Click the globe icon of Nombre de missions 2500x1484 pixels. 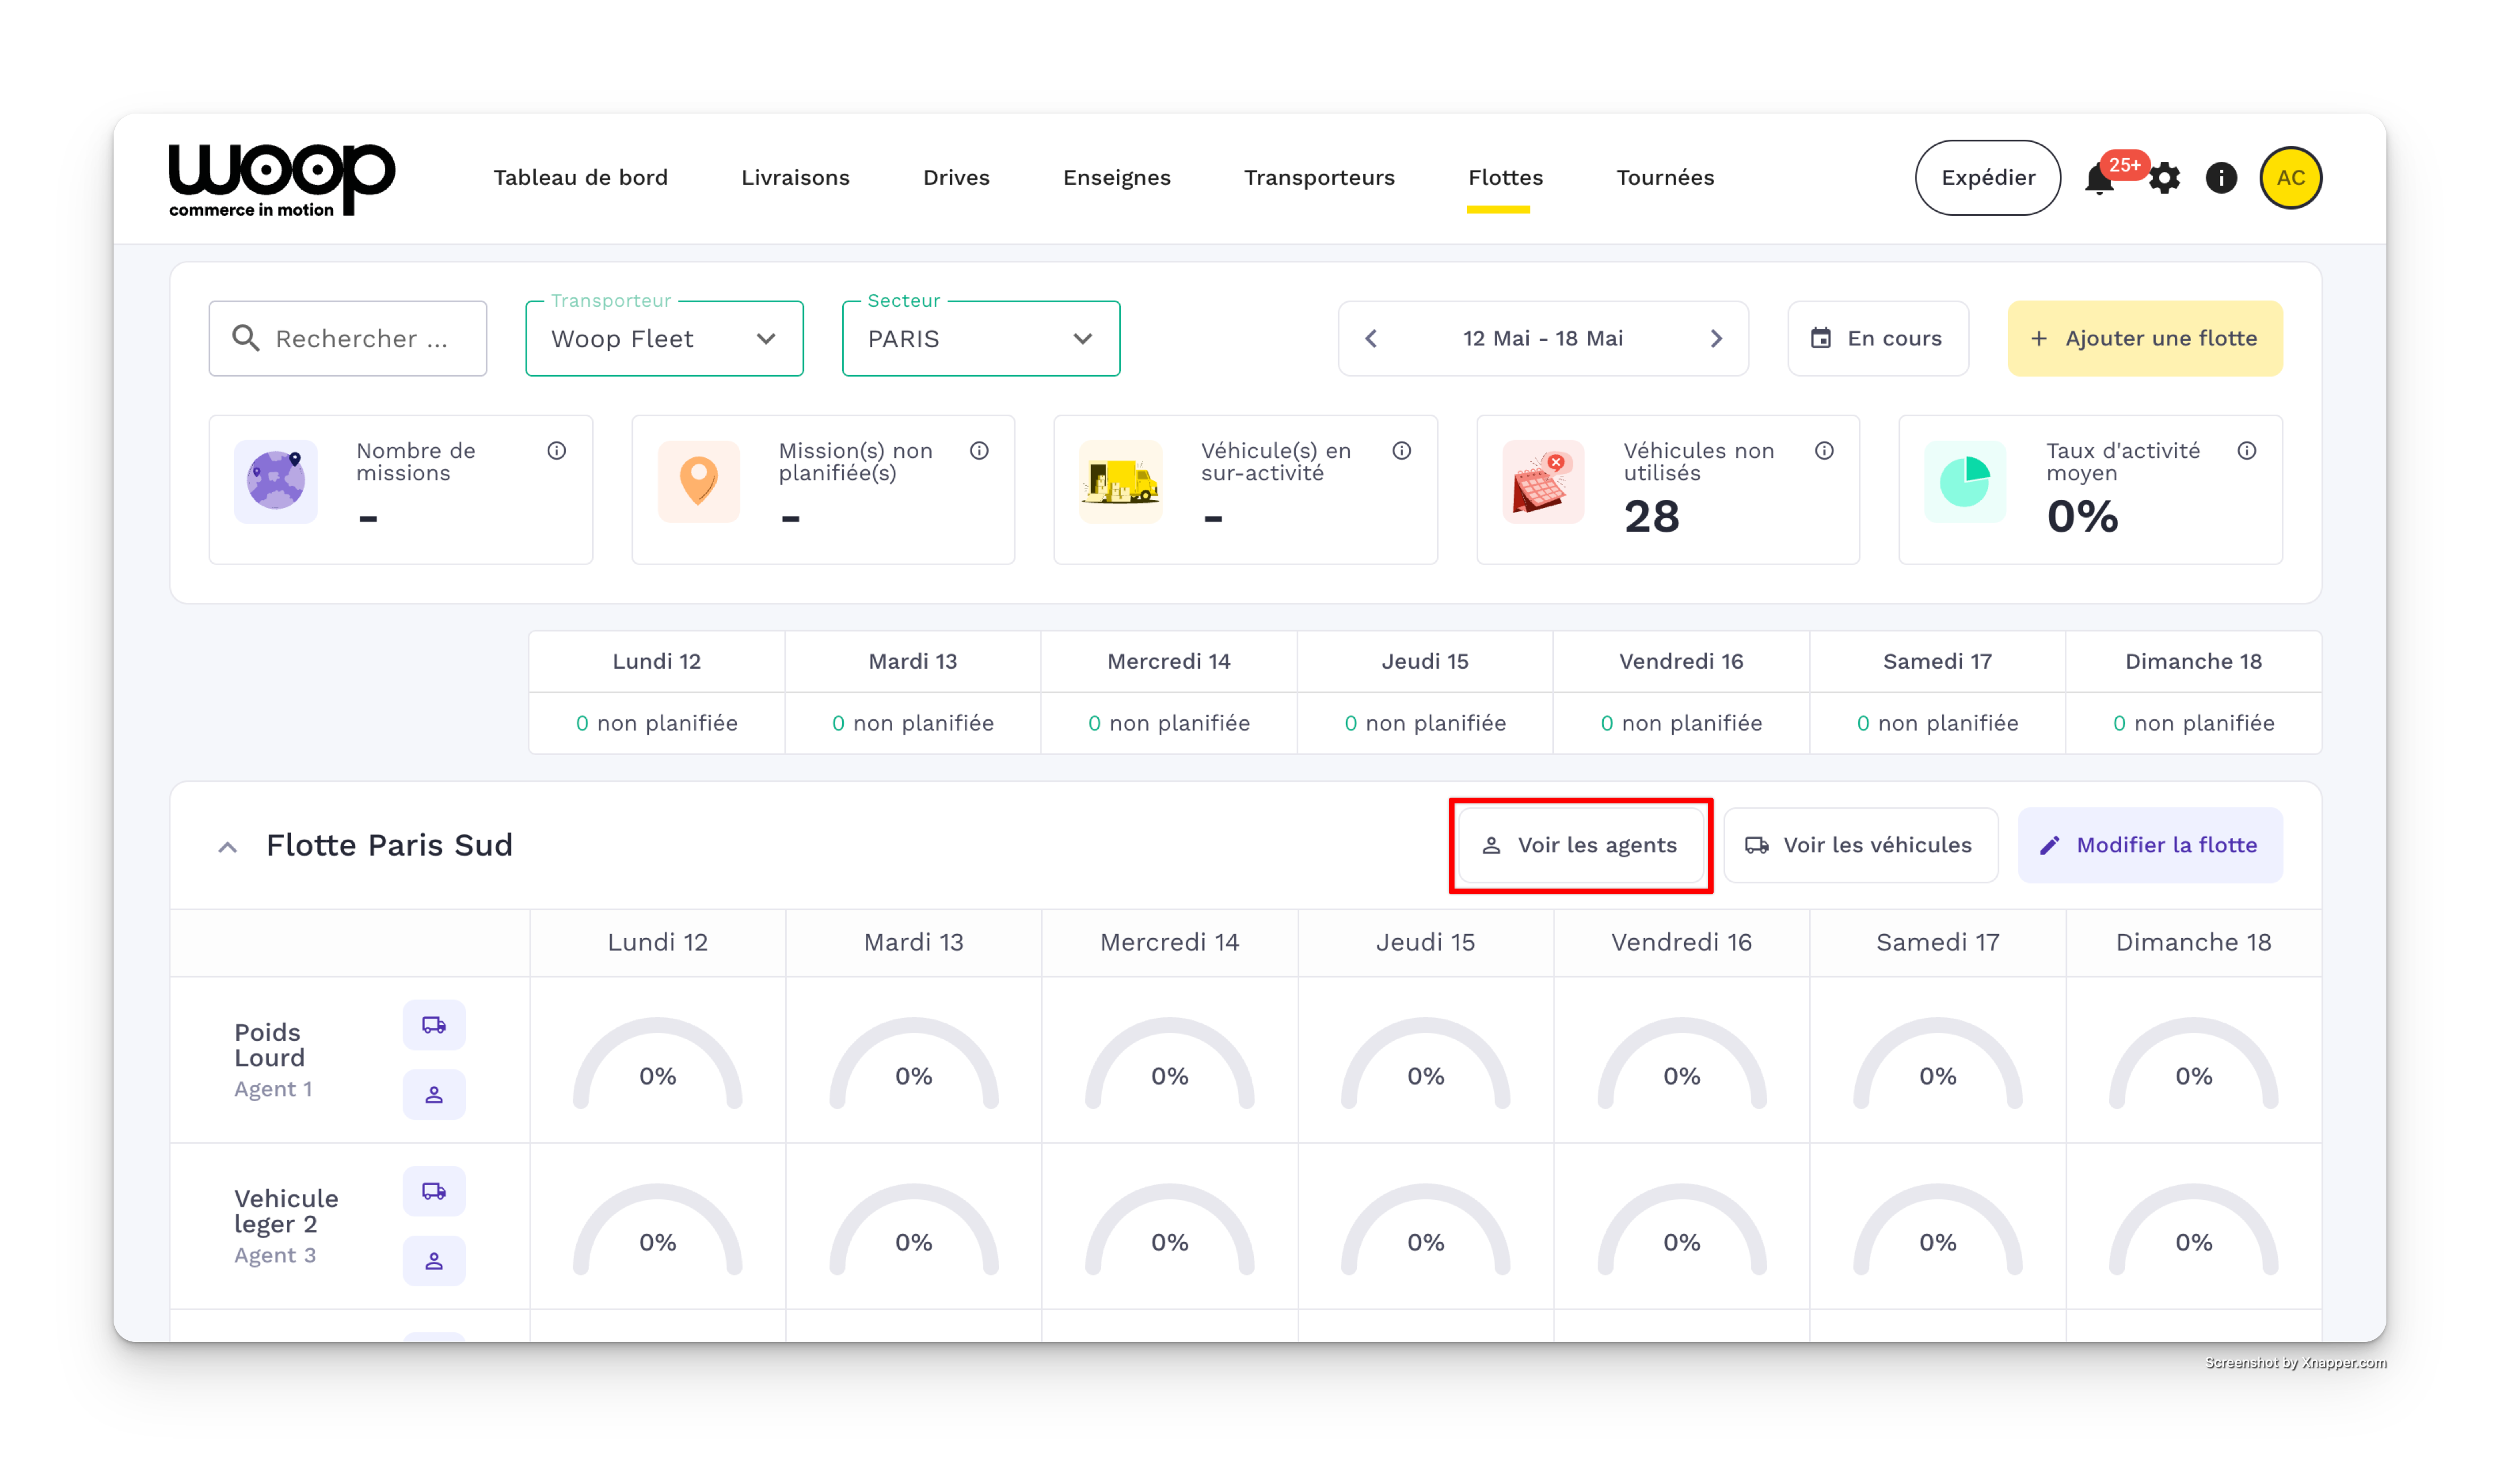(276, 481)
